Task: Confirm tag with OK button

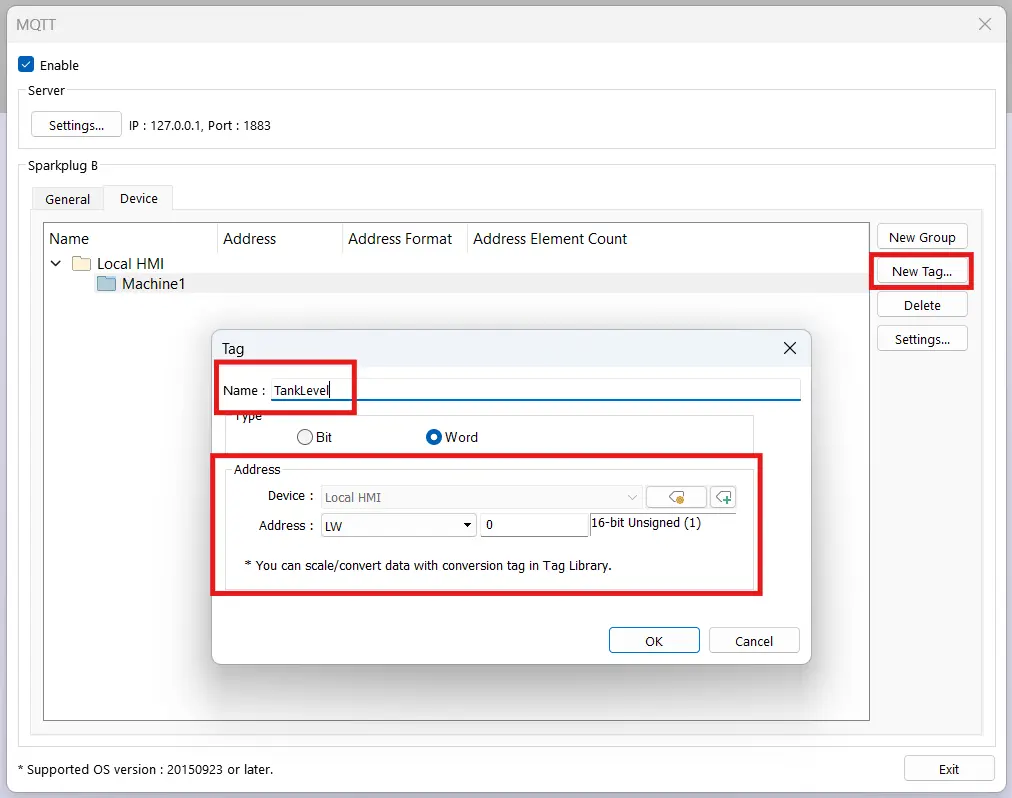Action: click(x=654, y=640)
